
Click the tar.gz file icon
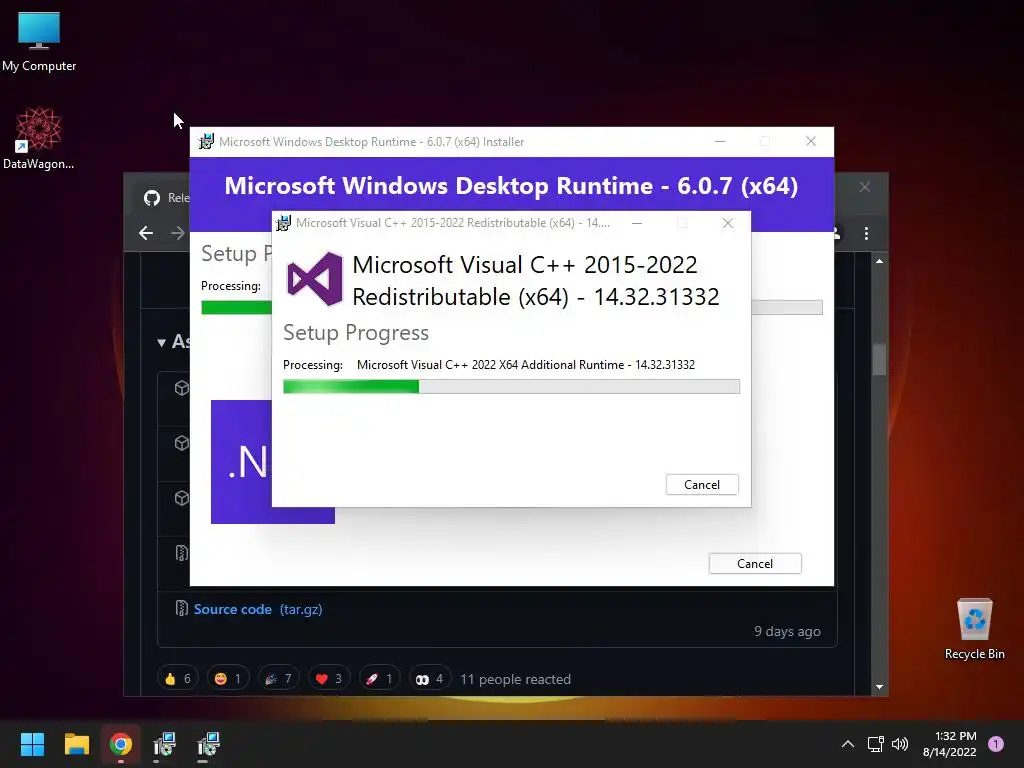click(x=182, y=609)
